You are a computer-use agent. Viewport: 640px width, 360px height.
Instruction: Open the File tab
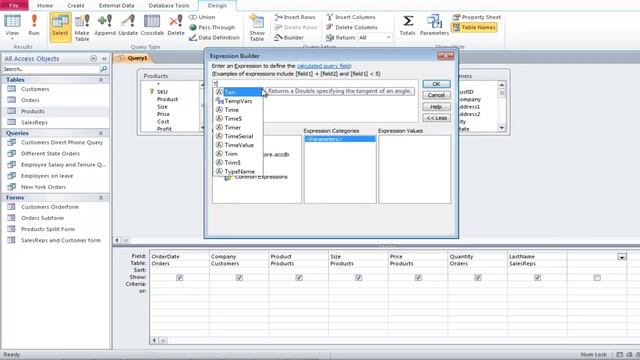[14, 5]
